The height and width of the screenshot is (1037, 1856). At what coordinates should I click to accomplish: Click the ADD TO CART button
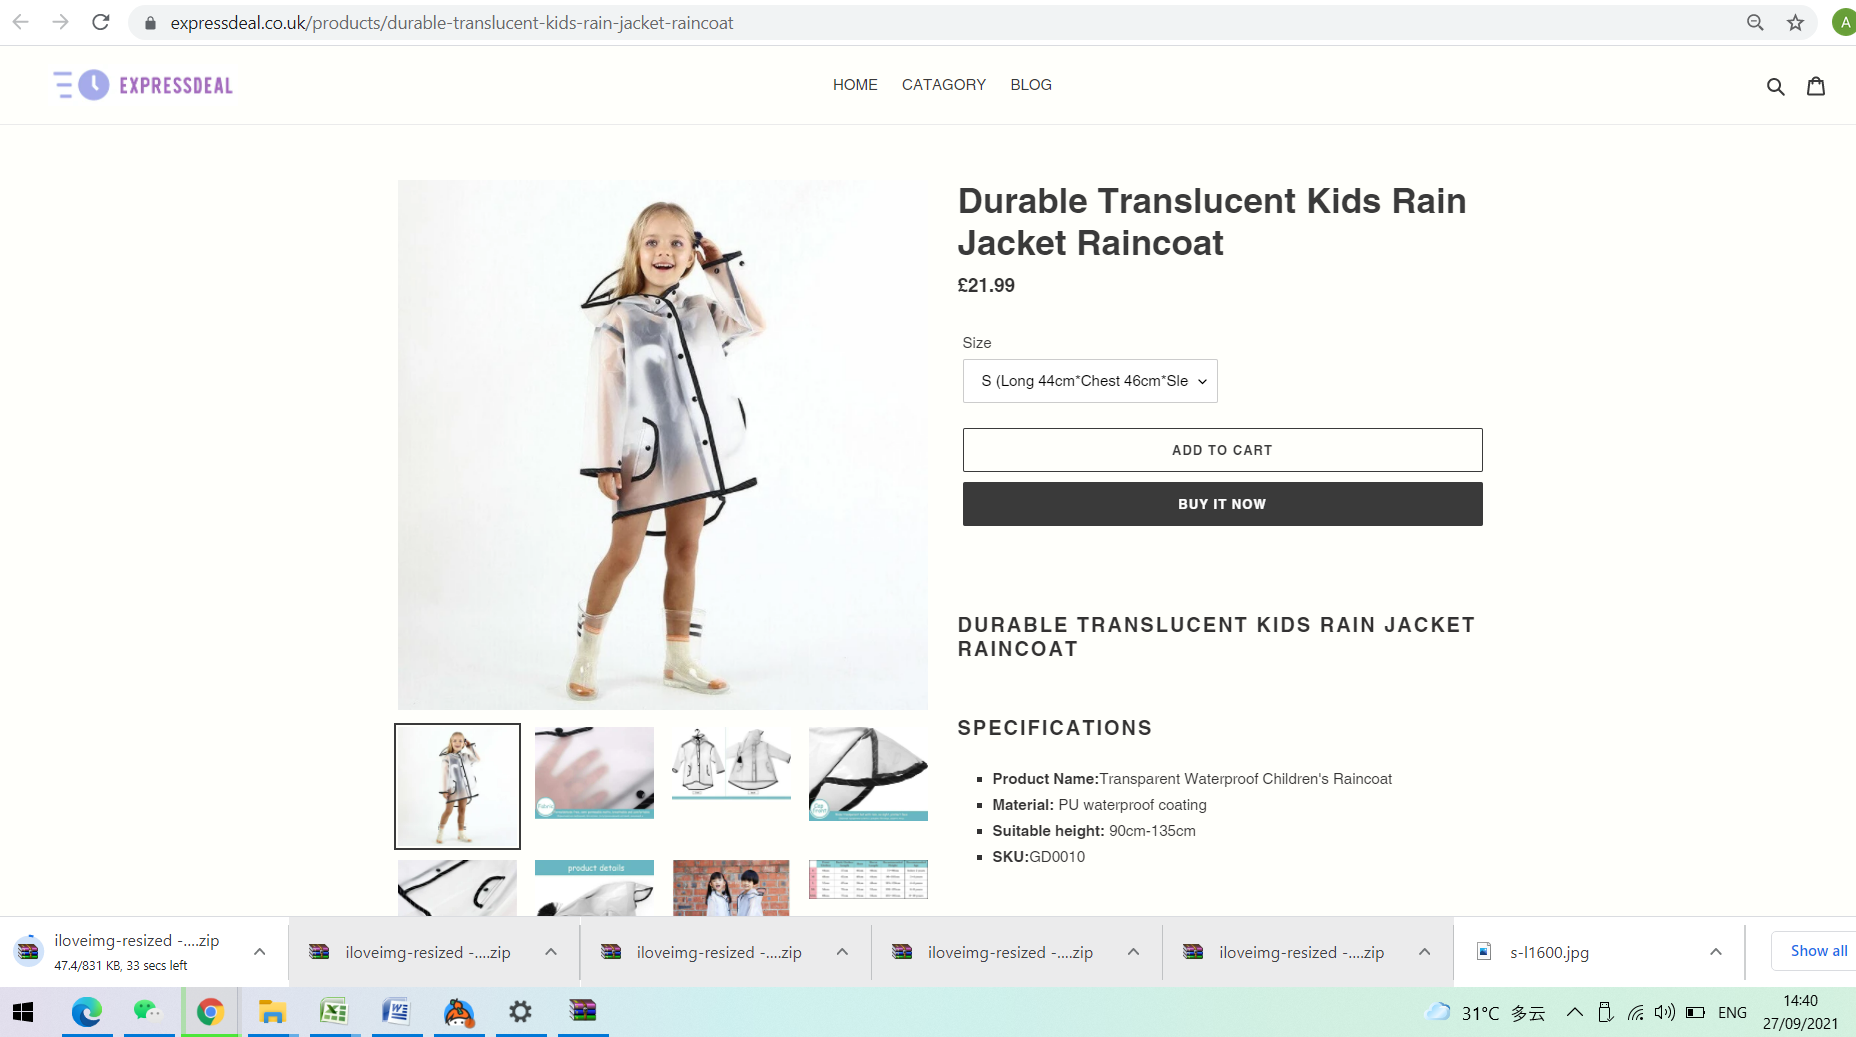point(1222,450)
